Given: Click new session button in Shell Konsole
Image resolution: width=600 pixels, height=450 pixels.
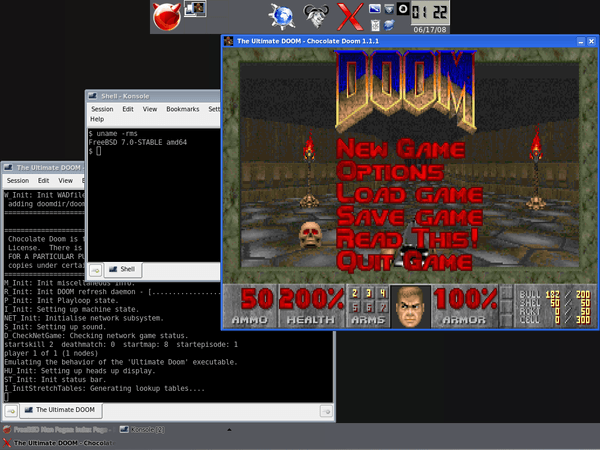Looking at the screenshot, I should tap(95, 271).
